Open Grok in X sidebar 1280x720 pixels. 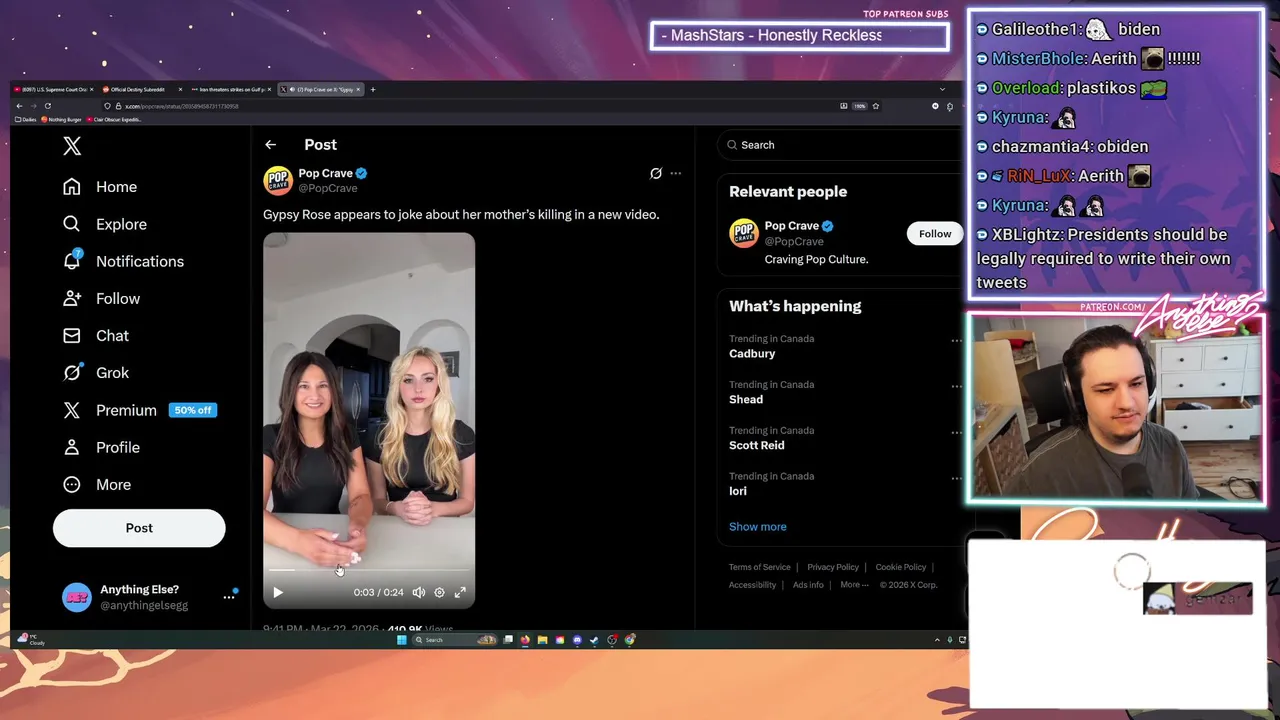point(96,372)
